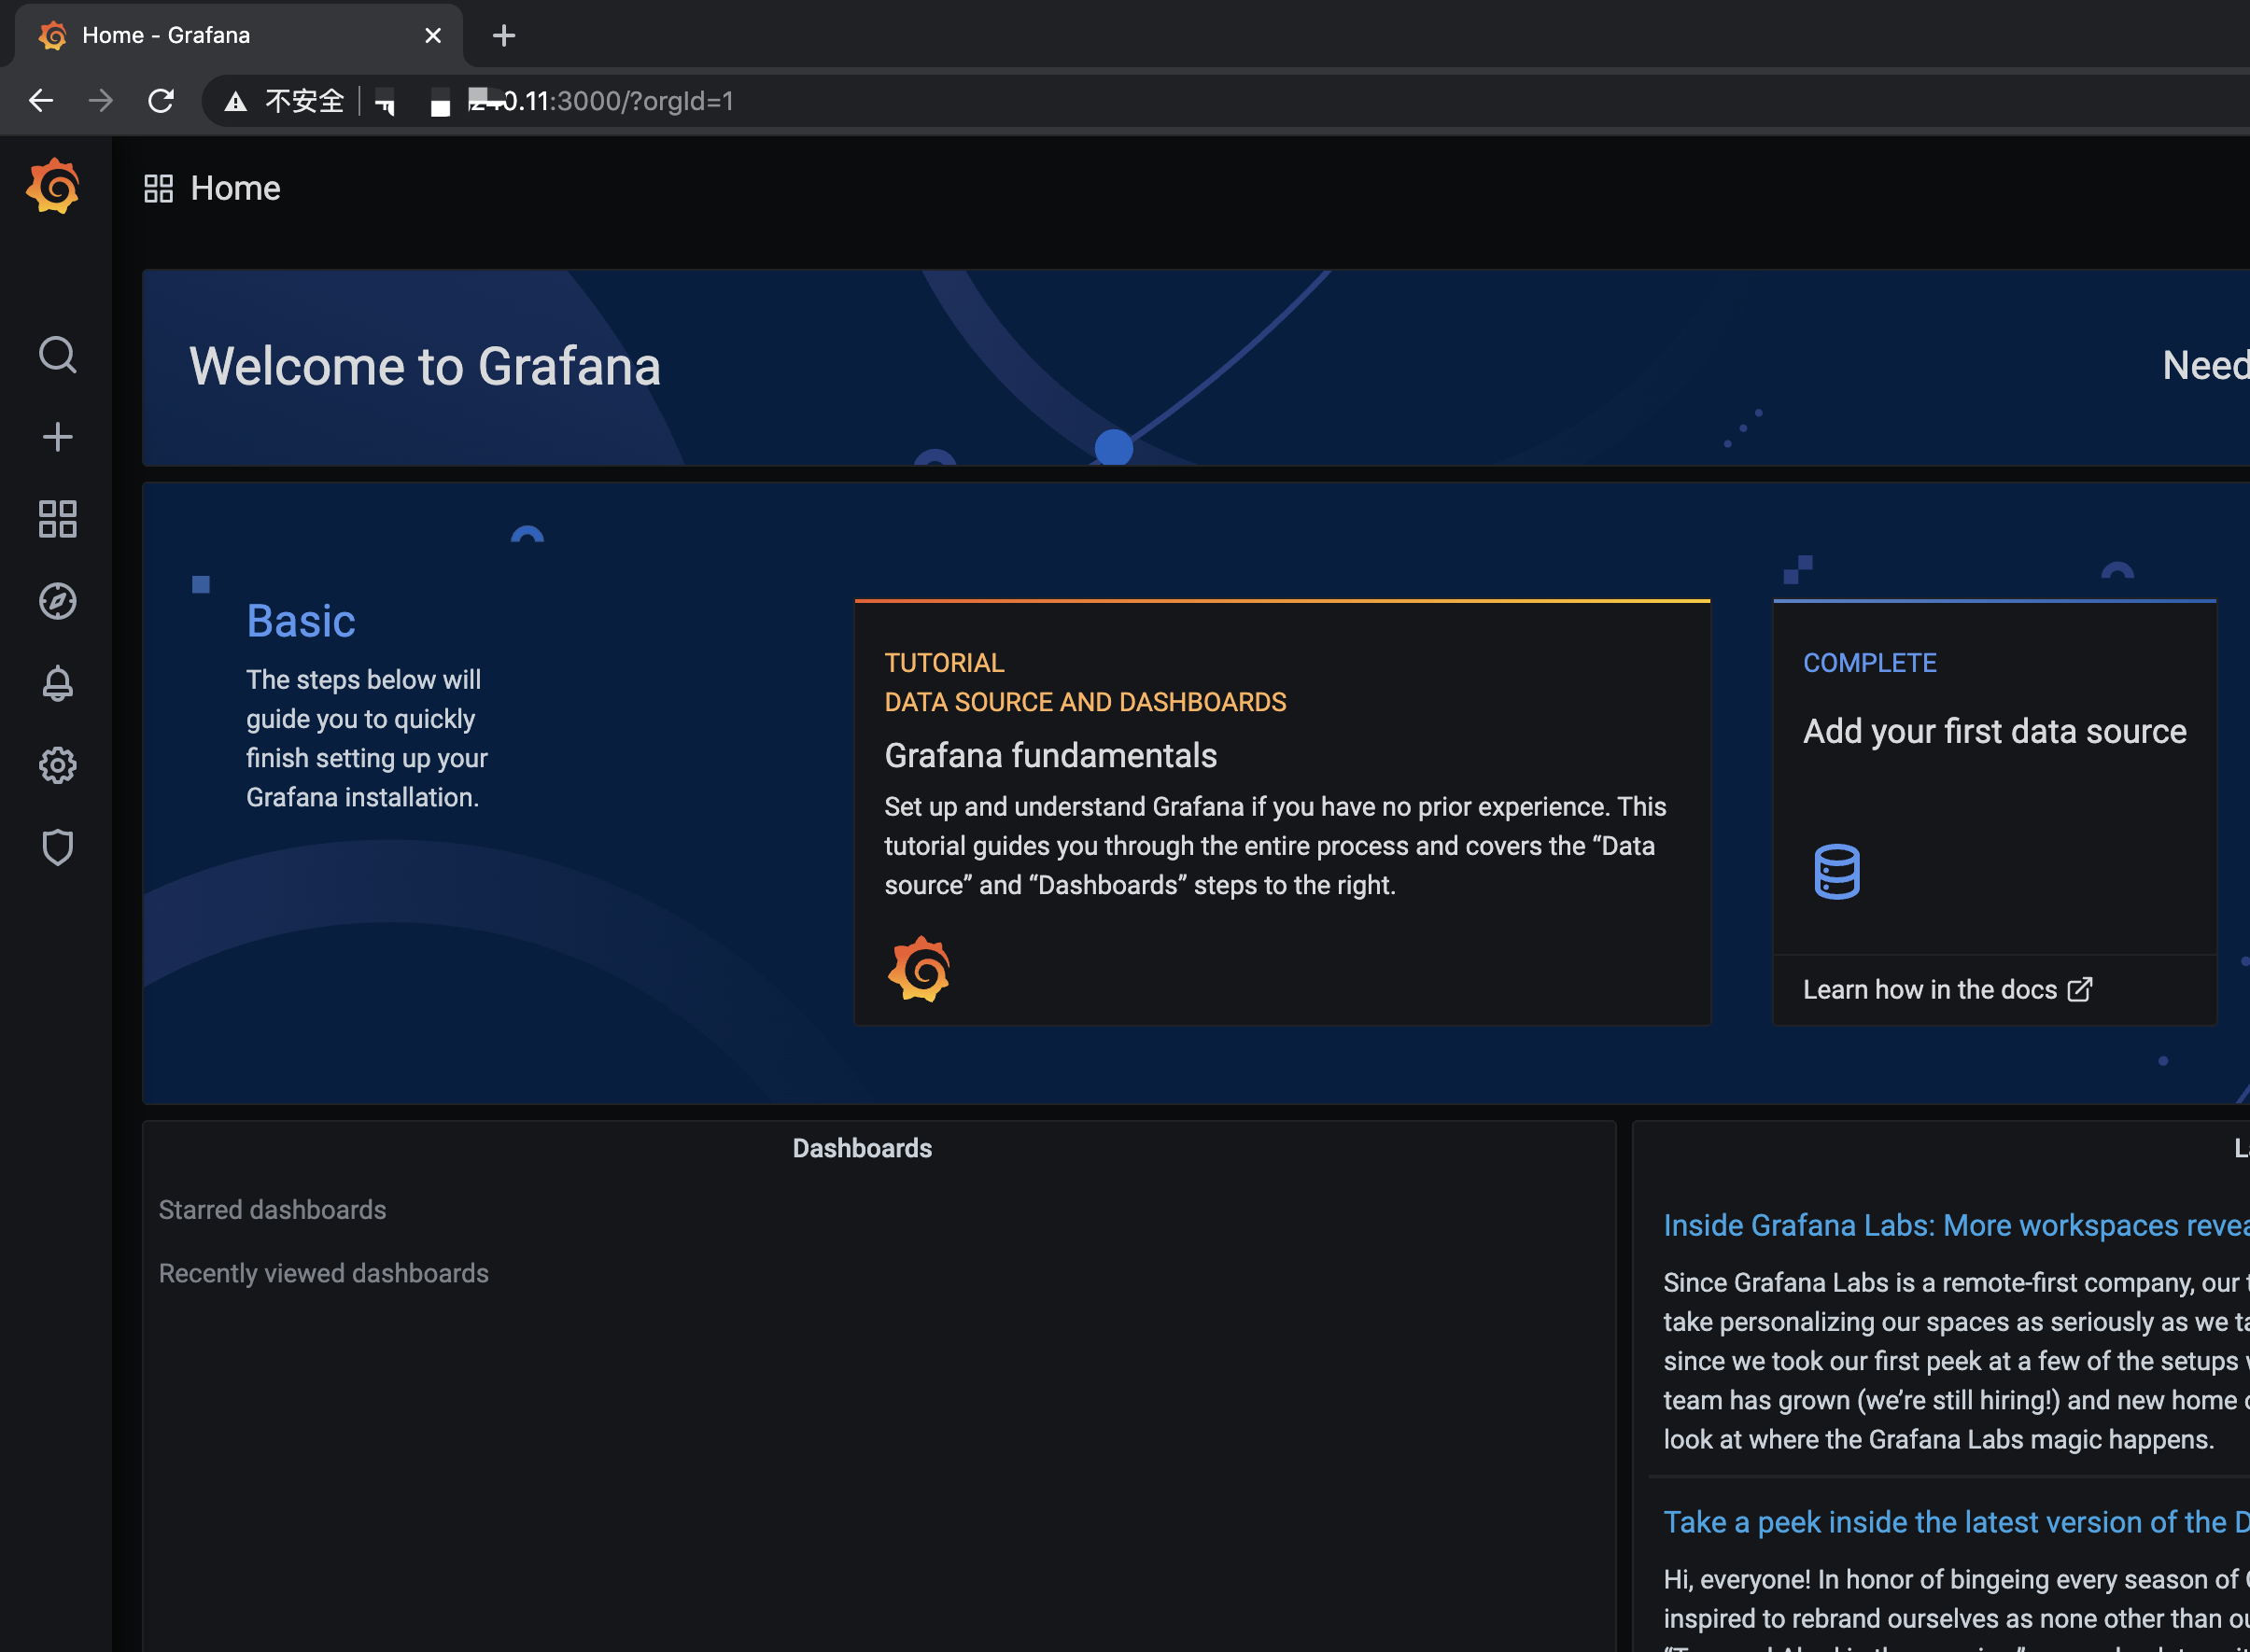Open the Configuration gear icon
The width and height of the screenshot is (2250, 1652).
pyautogui.click(x=57, y=765)
